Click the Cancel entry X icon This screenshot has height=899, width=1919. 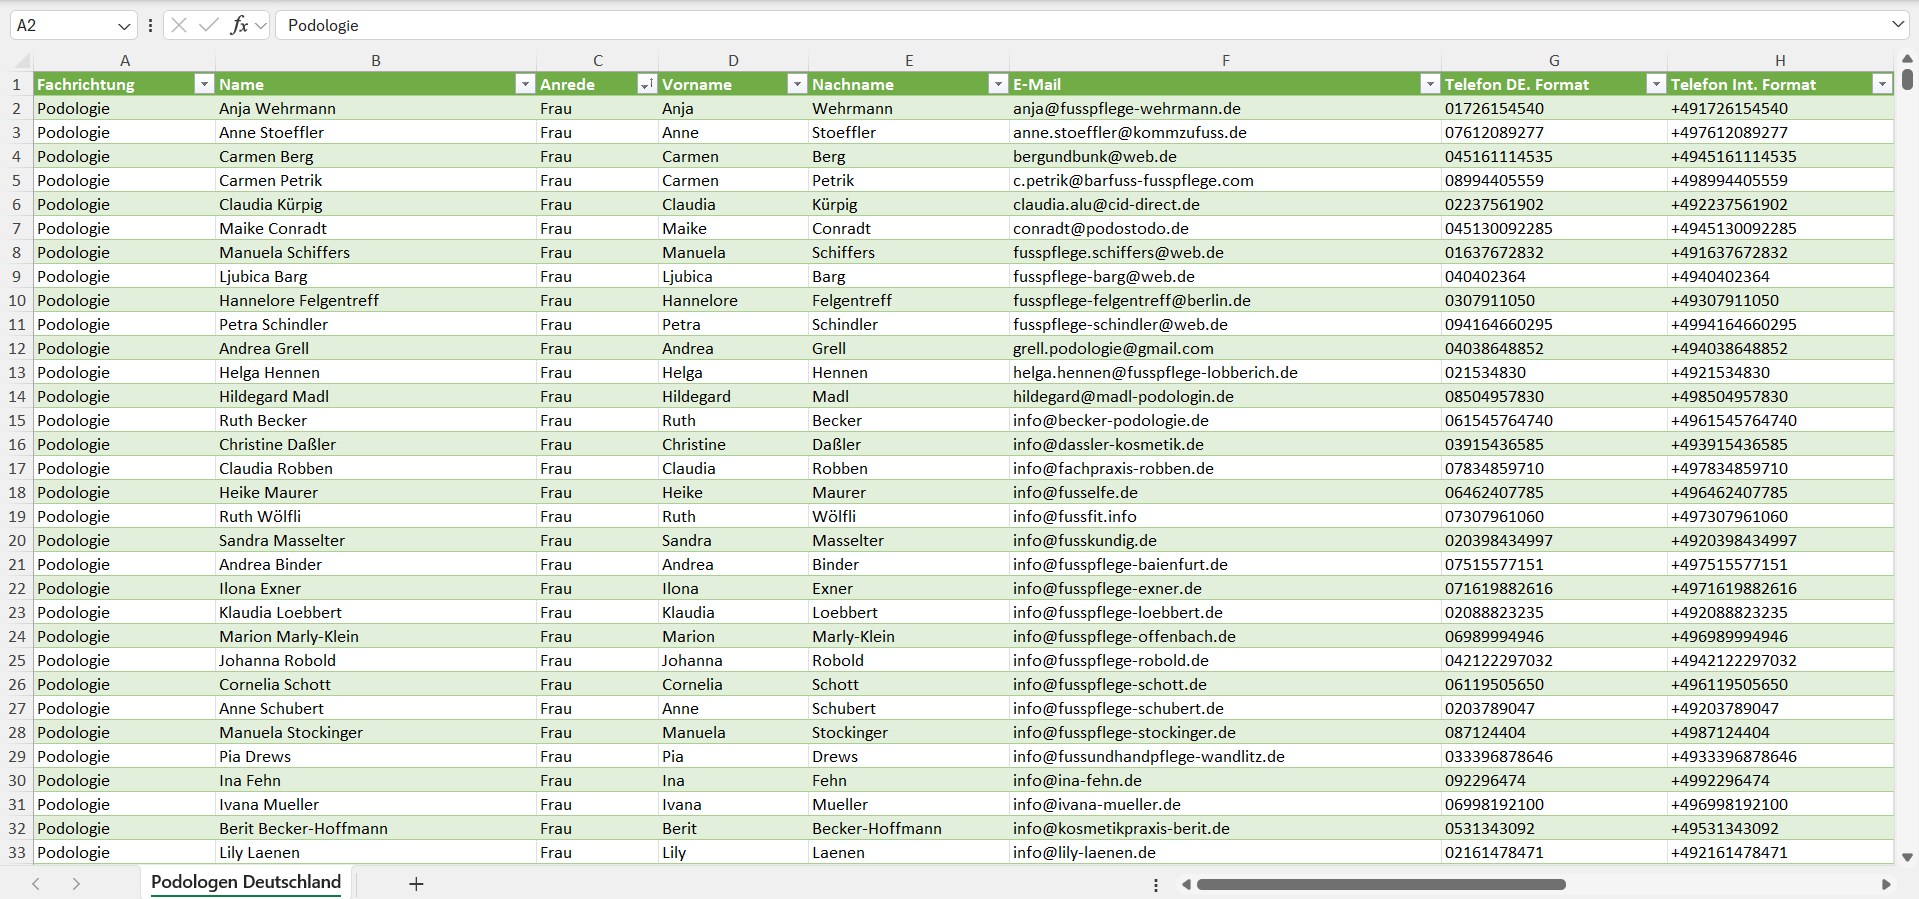click(x=179, y=25)
